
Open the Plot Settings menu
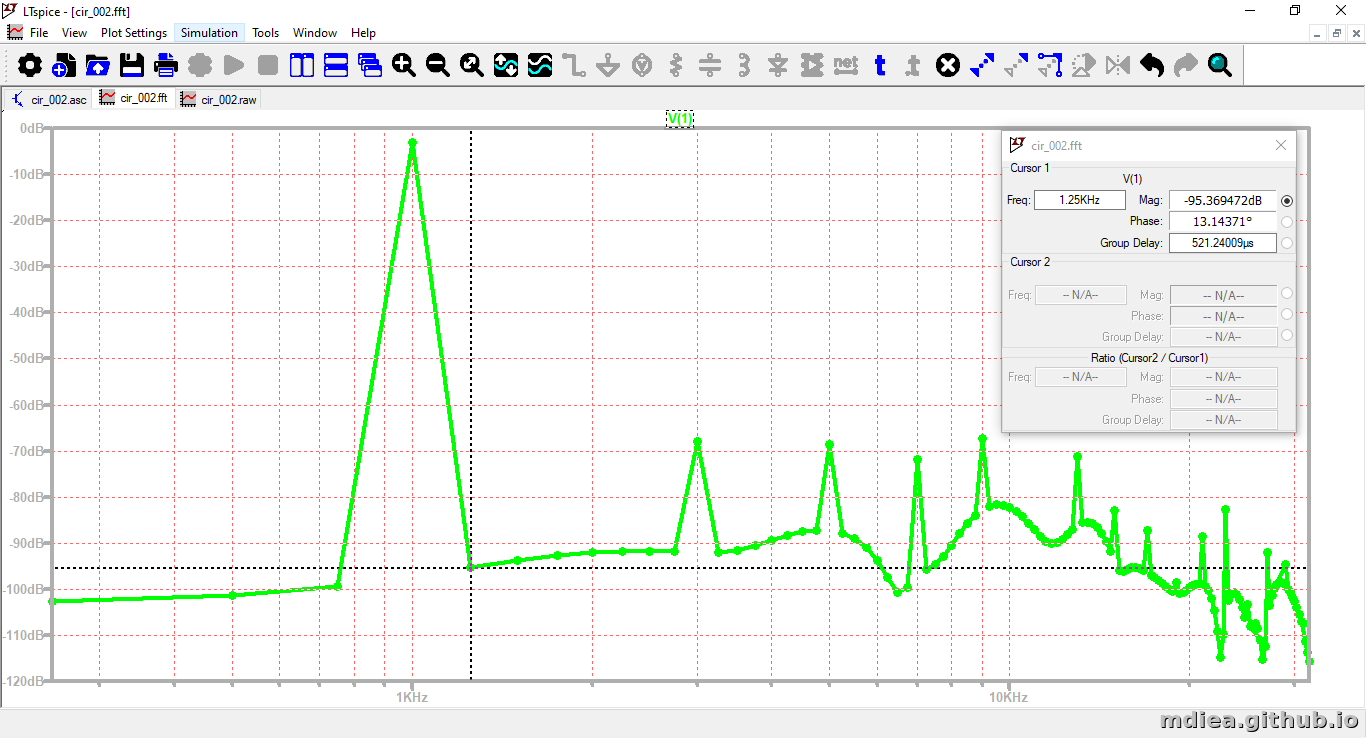(134, 33)
